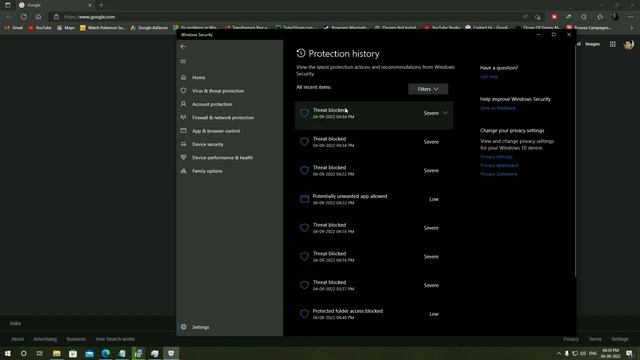Refresh the Google page in Edge

[24, 17]
